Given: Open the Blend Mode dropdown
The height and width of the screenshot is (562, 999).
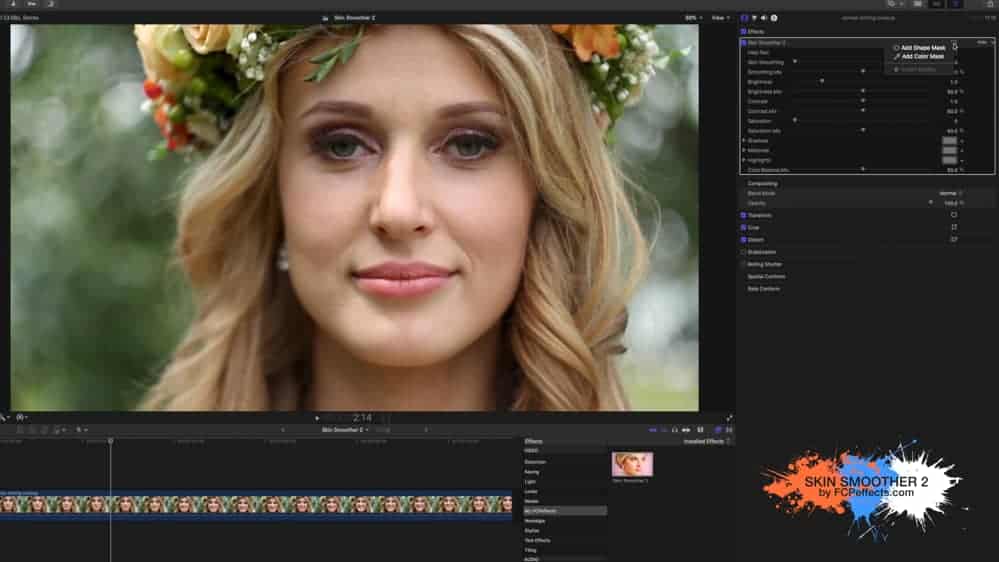Looking at the screenshot, I should 950,193.
